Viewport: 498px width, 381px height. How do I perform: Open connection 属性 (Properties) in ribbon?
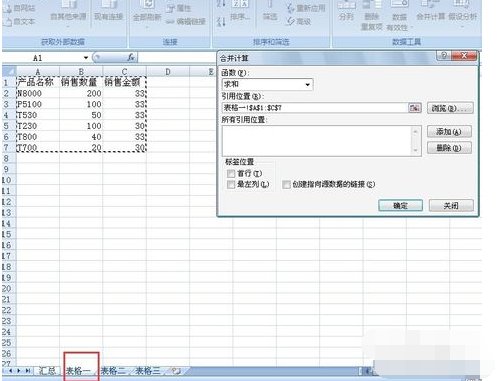coord(179,9)
